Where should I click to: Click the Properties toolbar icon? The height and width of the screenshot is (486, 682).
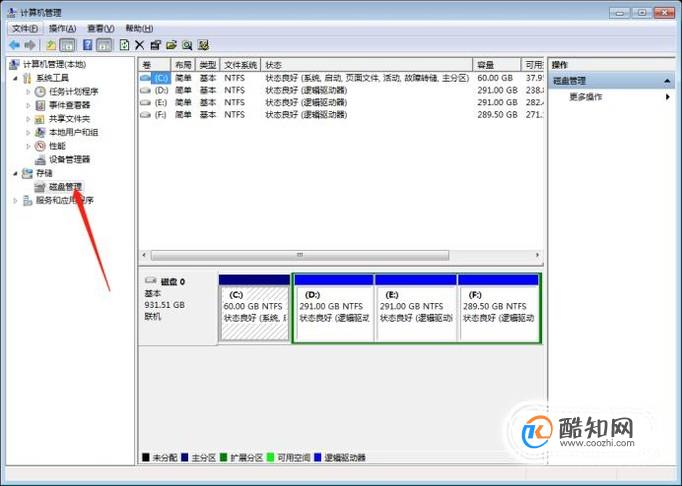pyautogui.click(x=155, y=45)
